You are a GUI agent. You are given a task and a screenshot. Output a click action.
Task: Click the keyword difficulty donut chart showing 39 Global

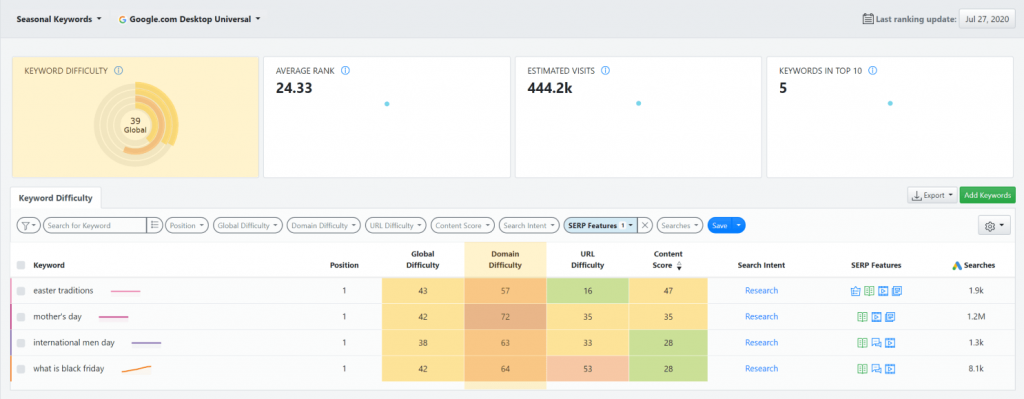point(135,123)
